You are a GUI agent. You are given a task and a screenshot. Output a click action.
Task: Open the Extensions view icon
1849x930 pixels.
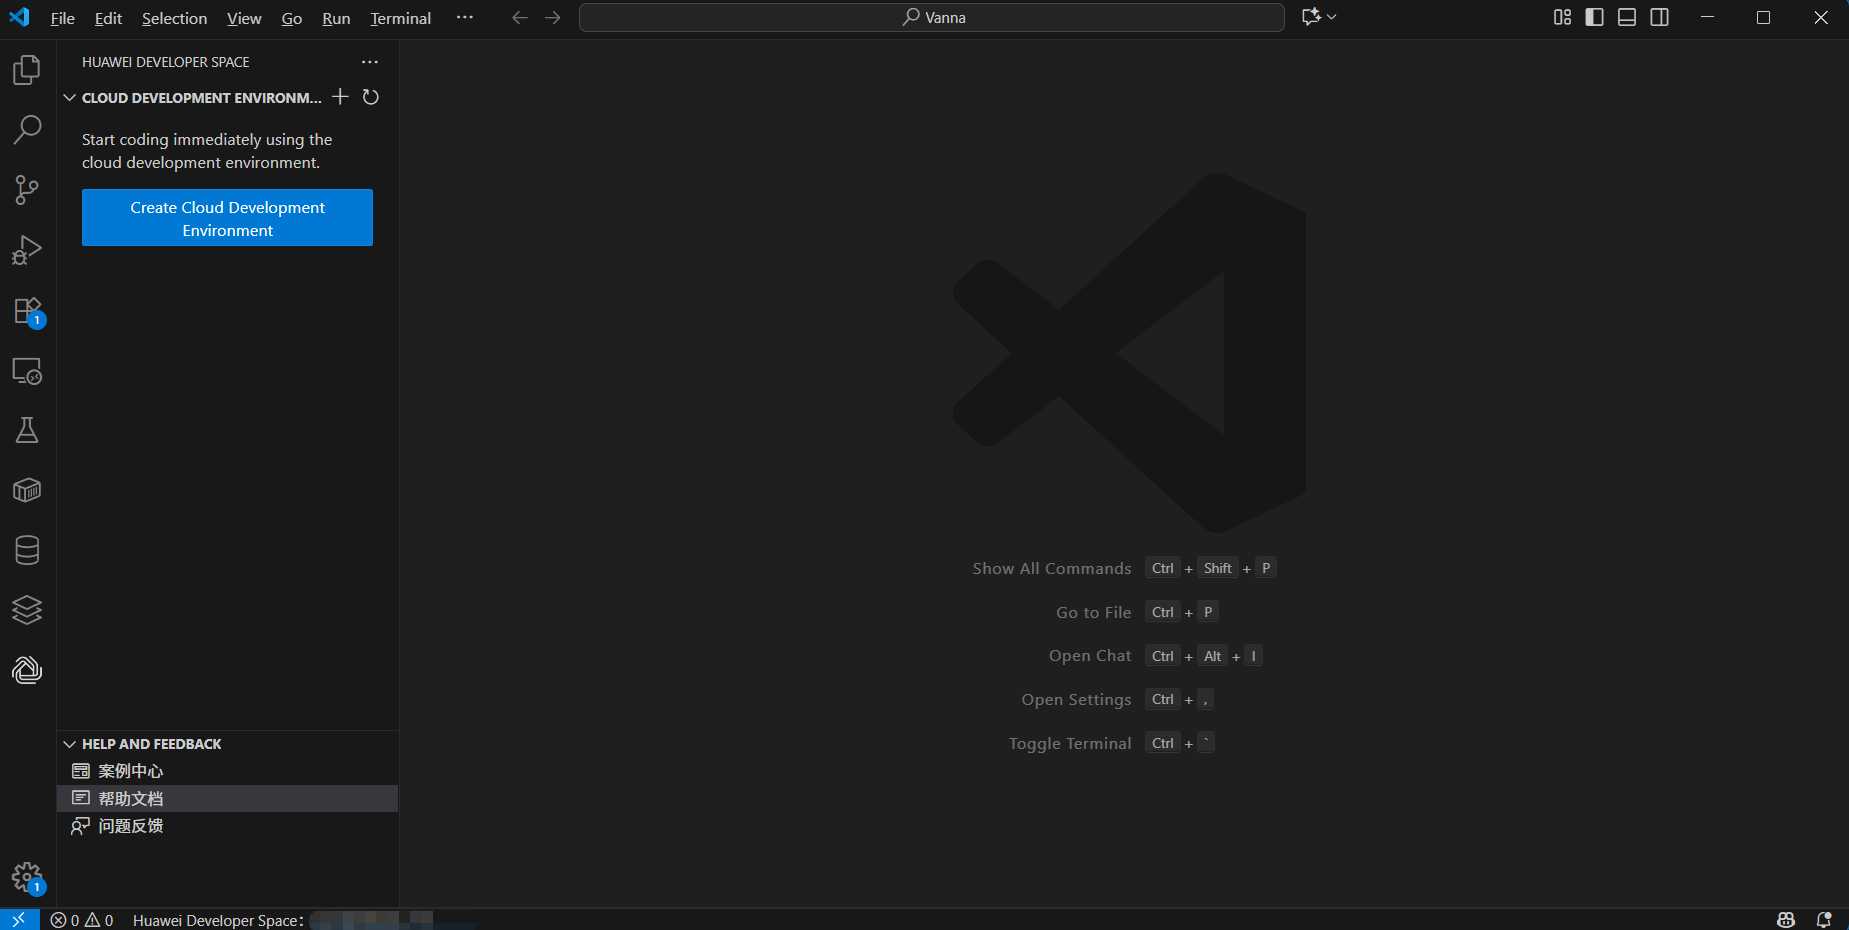(27, 311)
